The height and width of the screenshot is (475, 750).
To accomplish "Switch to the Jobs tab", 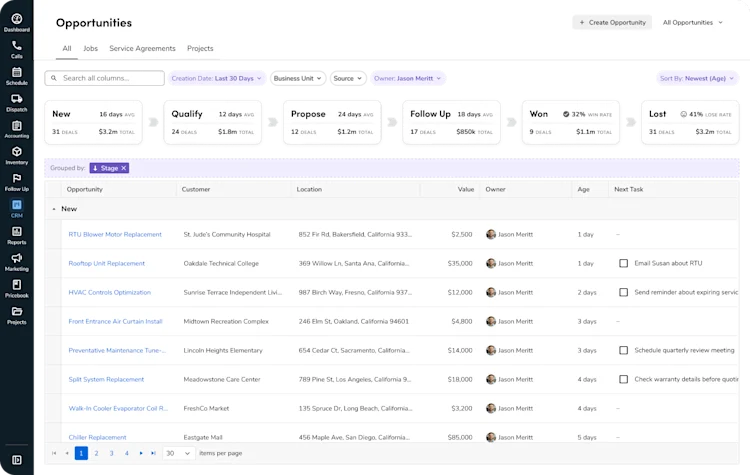I will (x=90, y=48).
